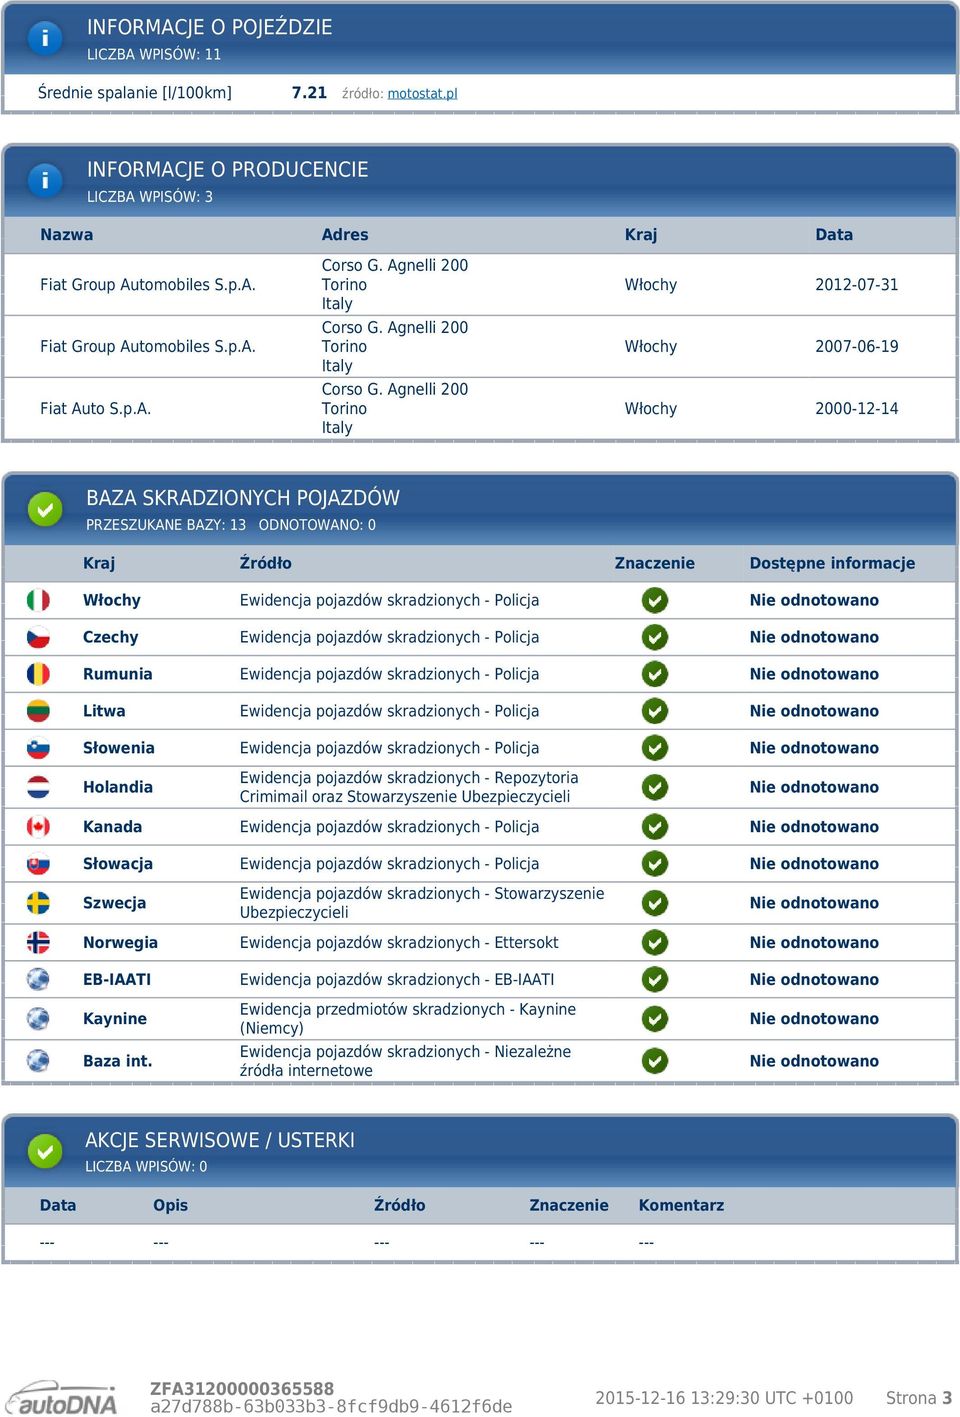This screenshot has height=1417, width=960.
Task: Click the date 2012-07-31
Action: click(x=857, y=285)
